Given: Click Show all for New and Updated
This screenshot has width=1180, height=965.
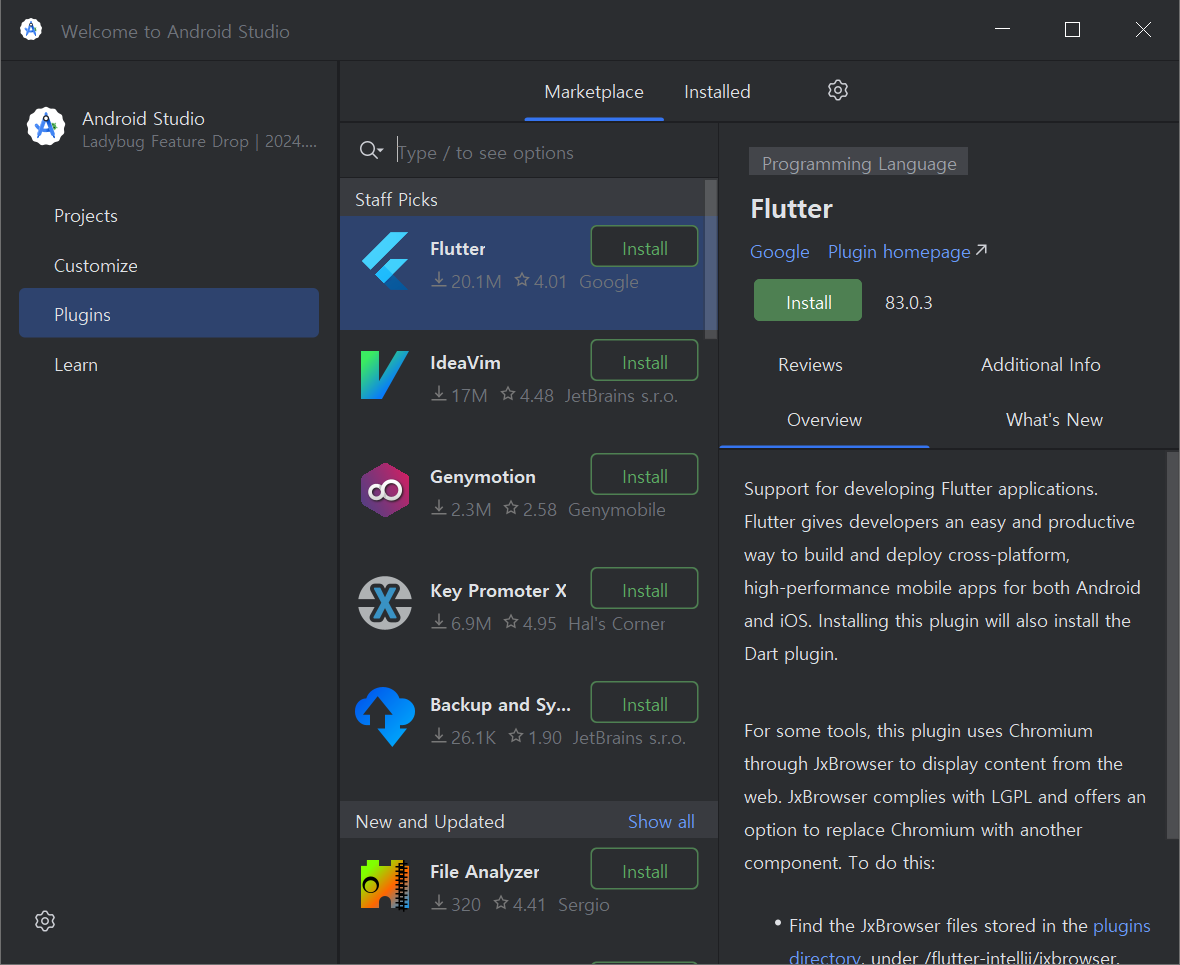Looking at the screenshot, I should (x=661, y=822).
